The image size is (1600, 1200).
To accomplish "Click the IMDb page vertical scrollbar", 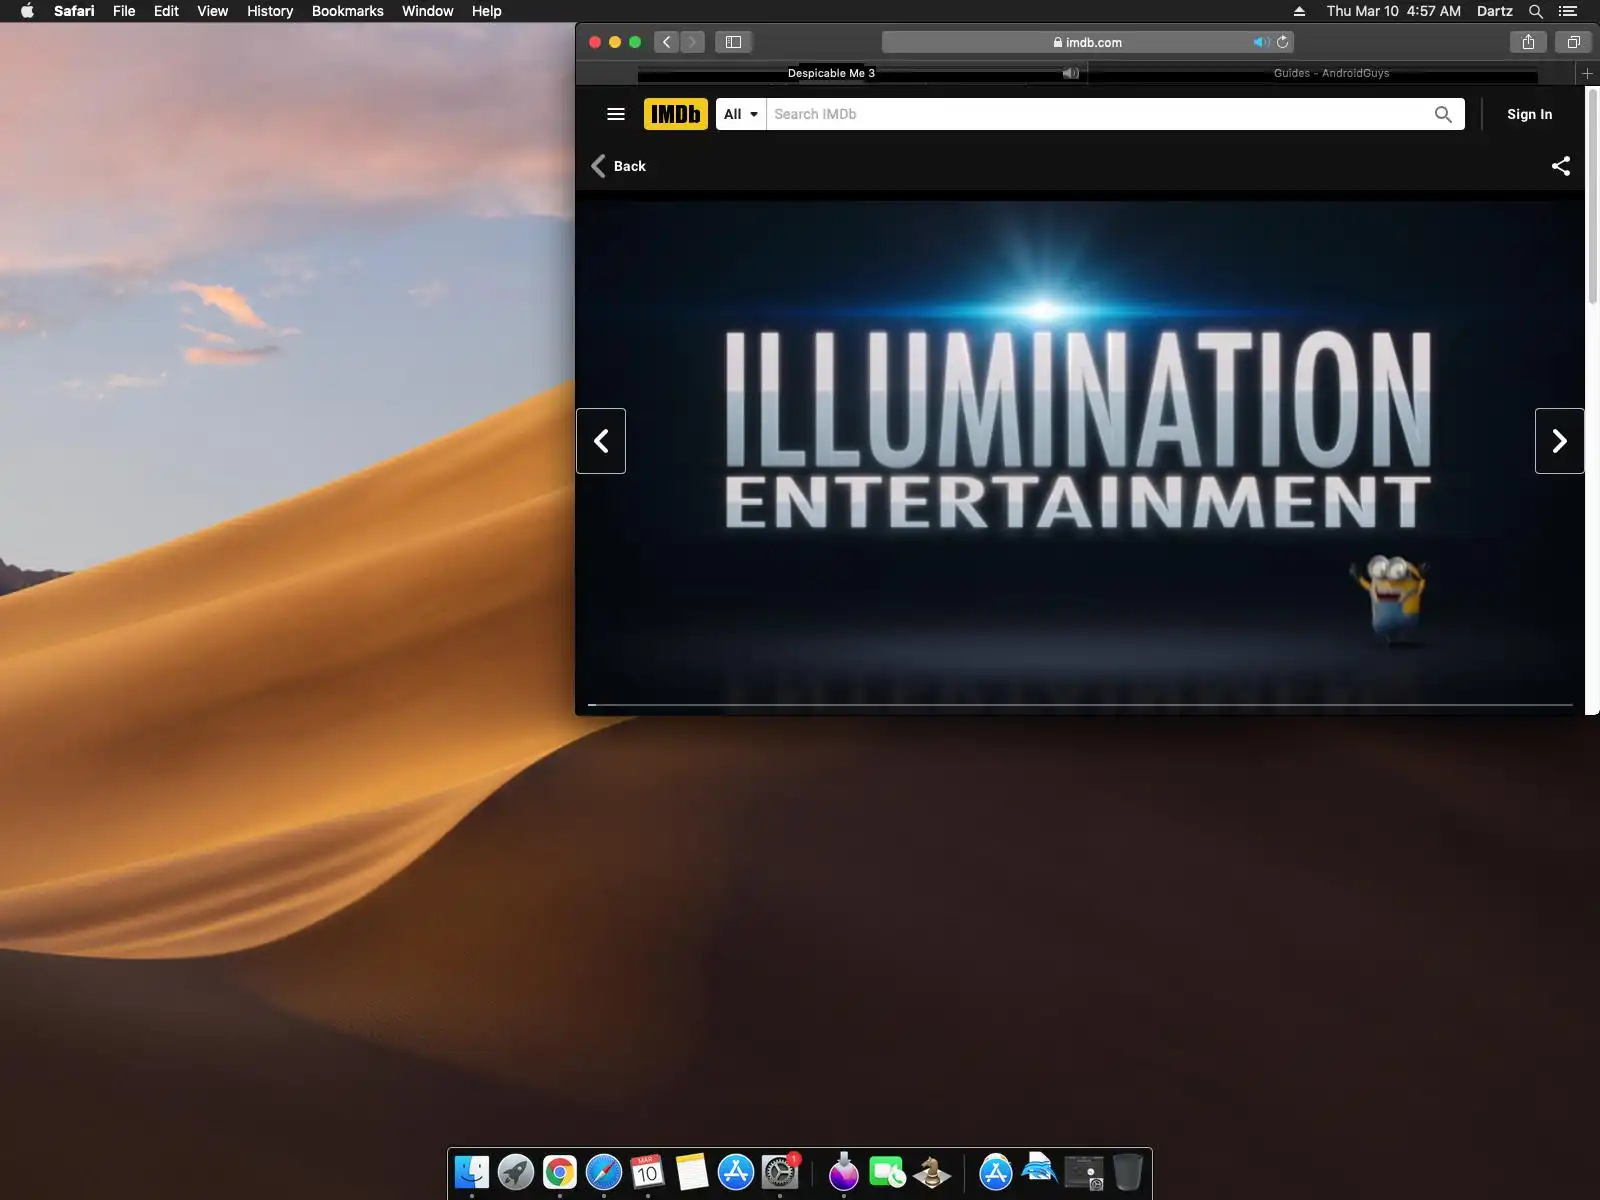I will 1592,195.
